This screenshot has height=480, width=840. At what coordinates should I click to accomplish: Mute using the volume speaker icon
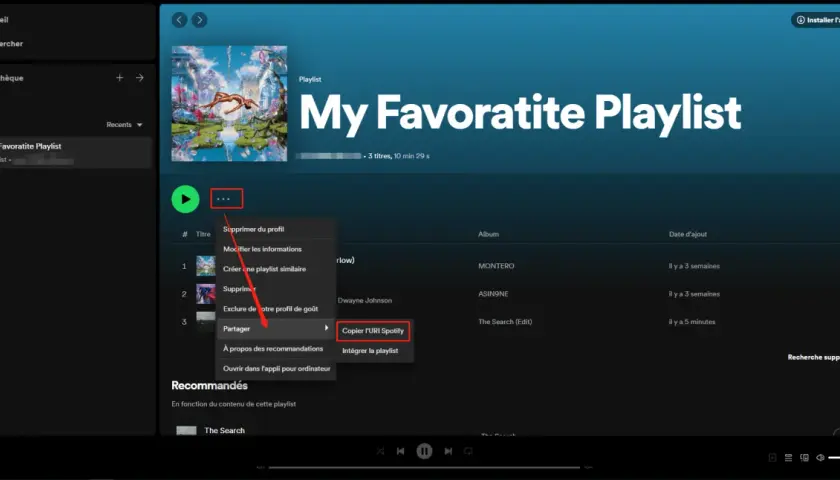pos(820,458)
